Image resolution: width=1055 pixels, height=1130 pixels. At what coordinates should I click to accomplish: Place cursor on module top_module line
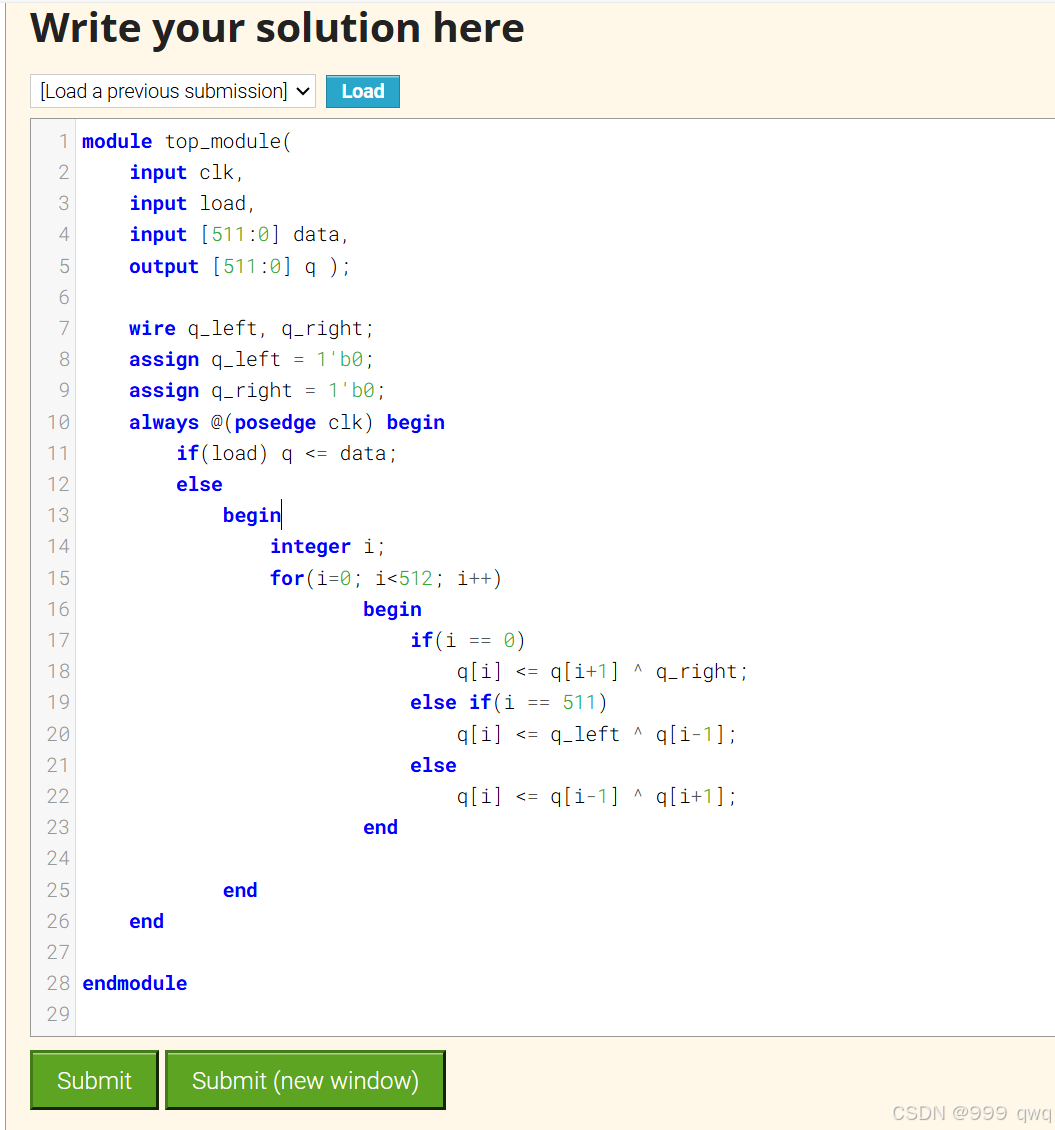coord(185,141)
